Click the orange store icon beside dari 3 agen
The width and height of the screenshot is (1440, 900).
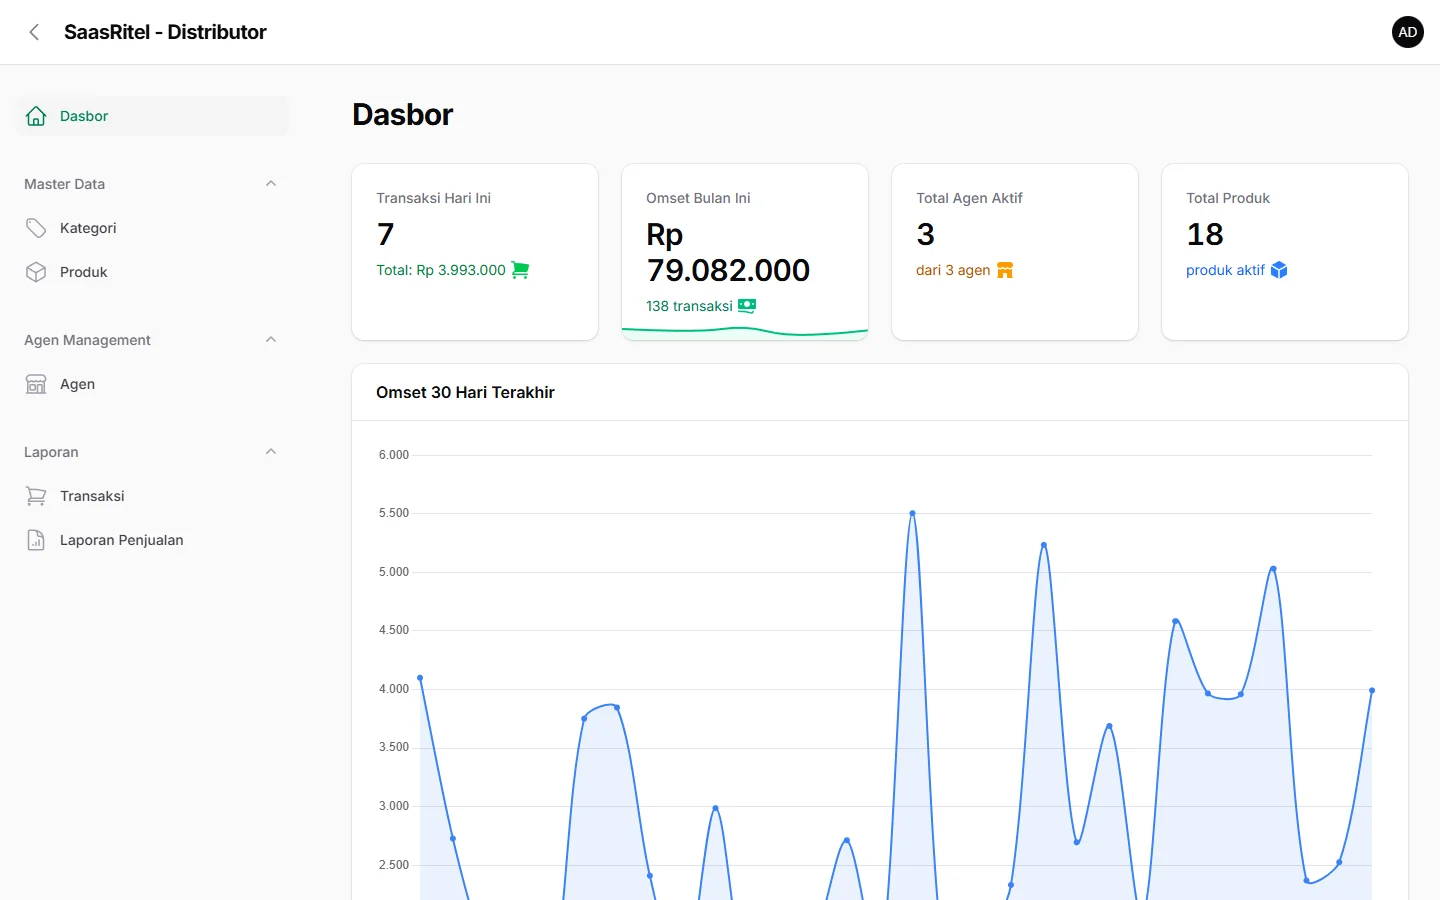click(1005, 270)
